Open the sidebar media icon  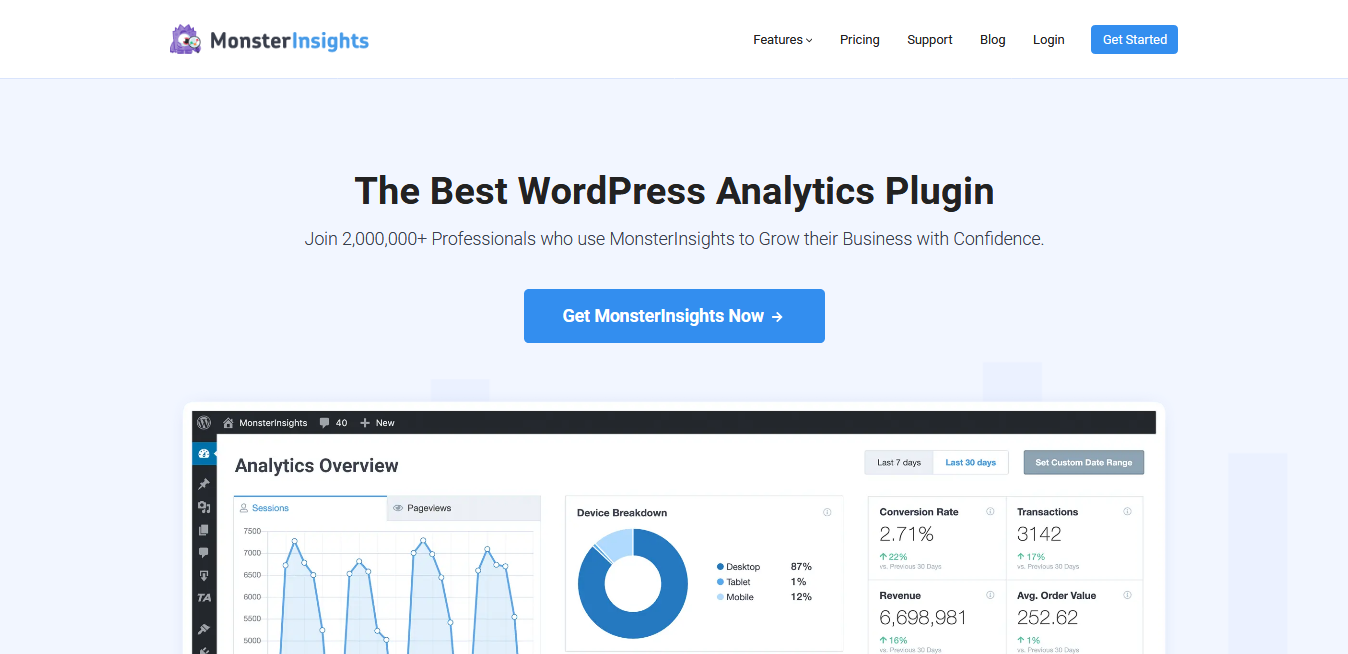[x=204, y=507]
